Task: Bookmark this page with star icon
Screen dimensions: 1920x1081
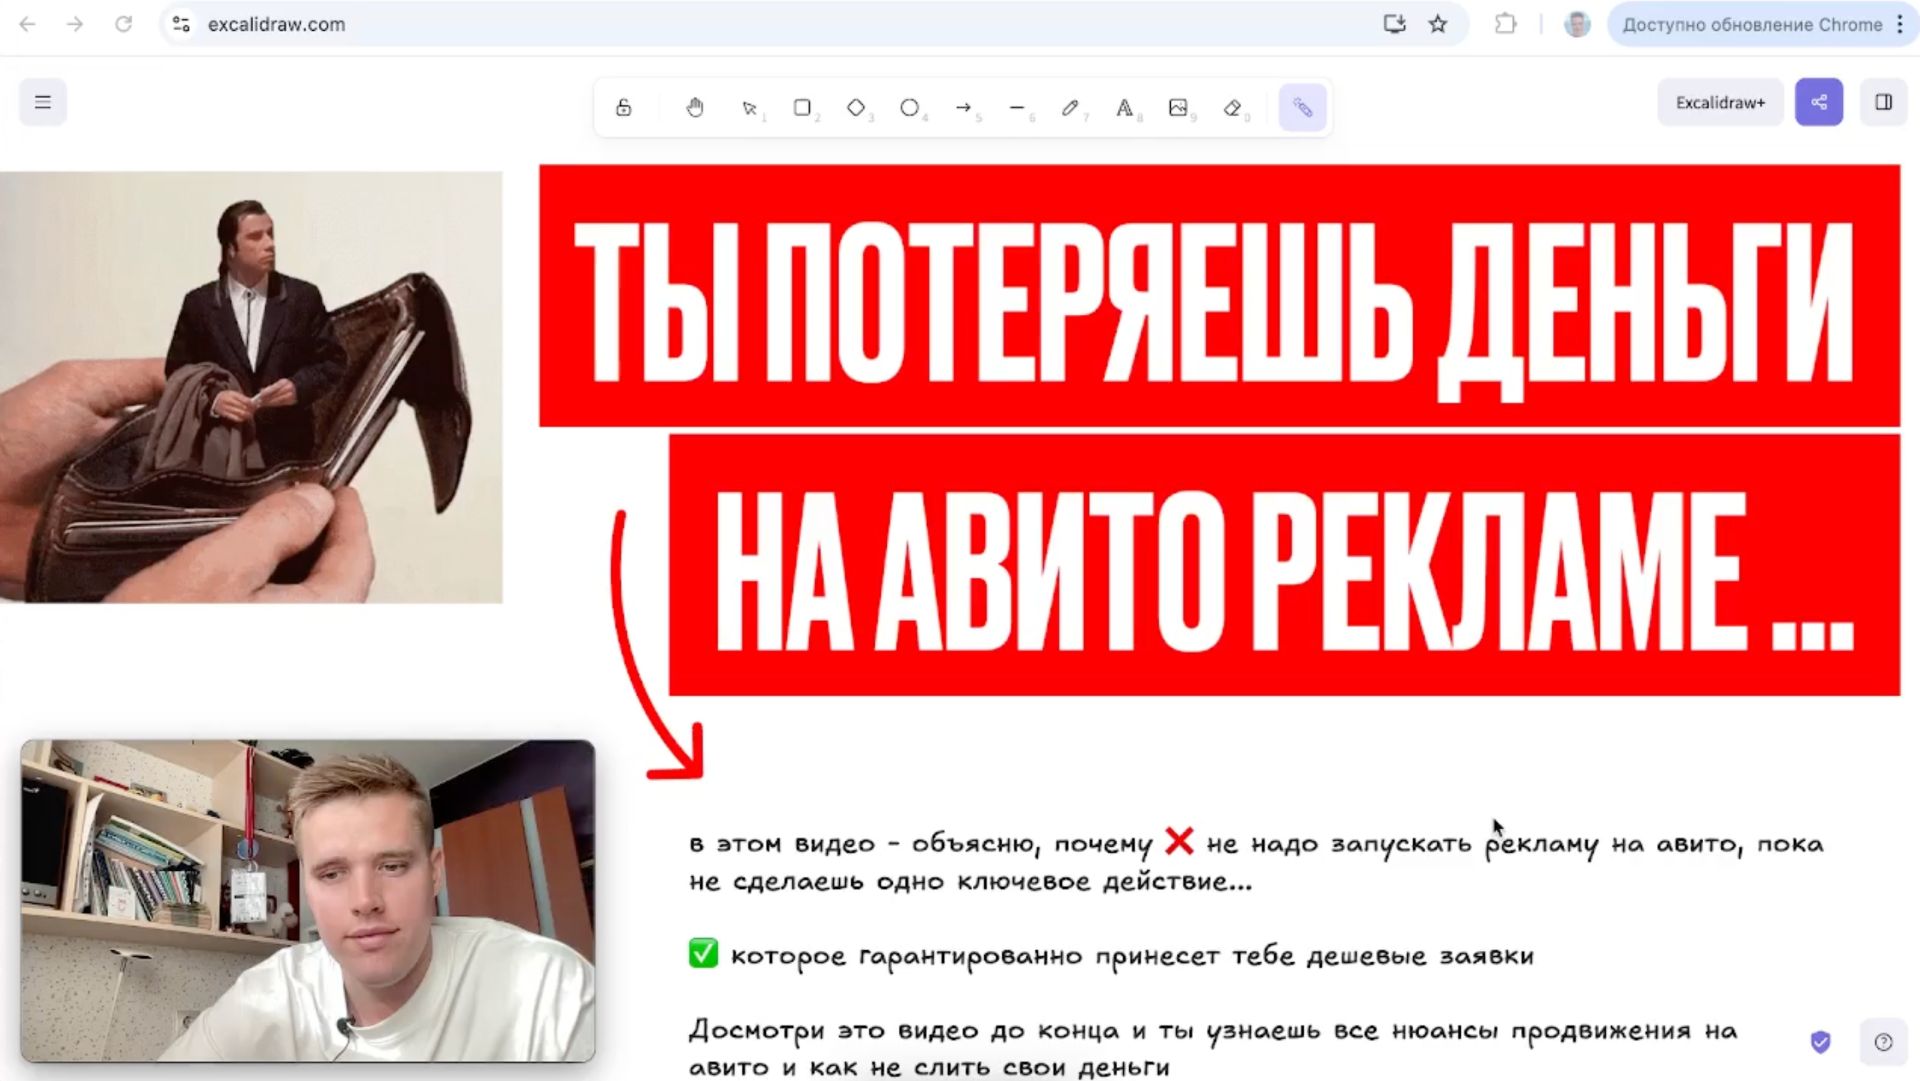Action: [1438, 24]
